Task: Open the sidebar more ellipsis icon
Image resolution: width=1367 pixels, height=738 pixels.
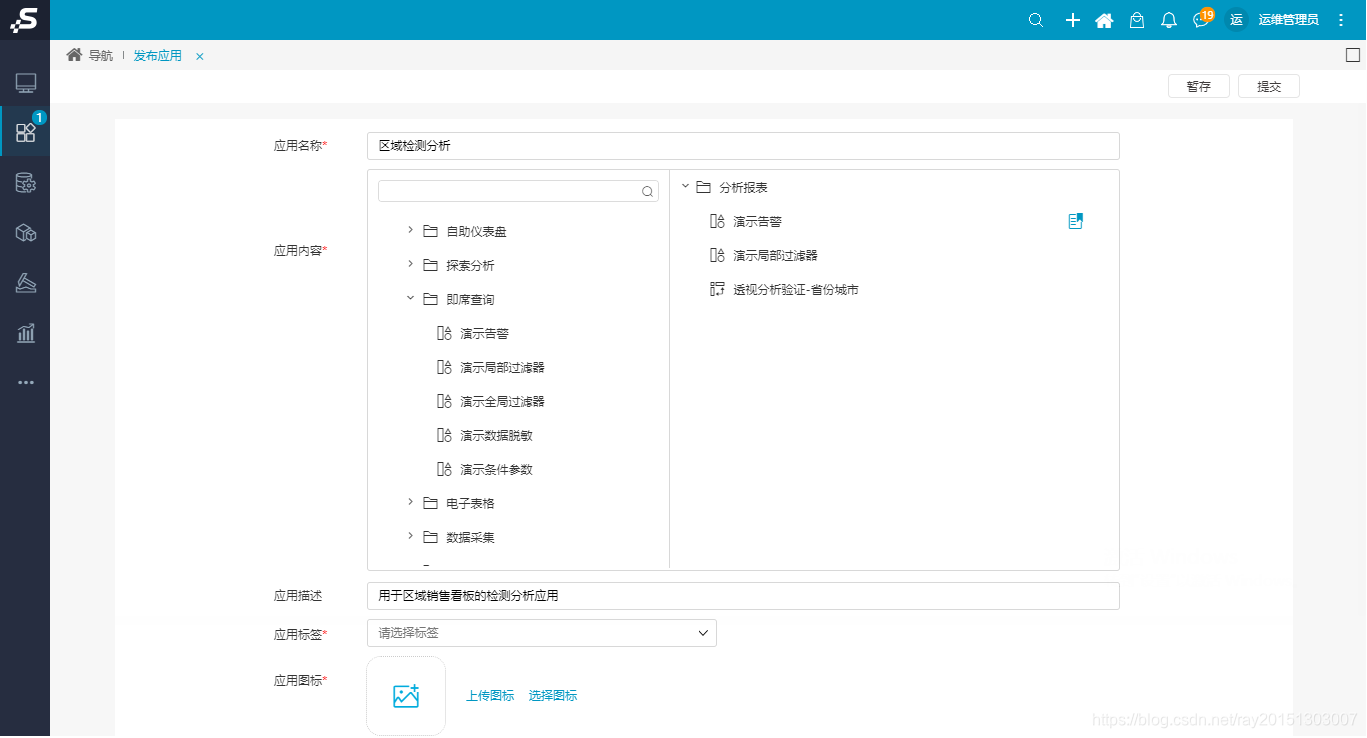Action: point(26,382)
